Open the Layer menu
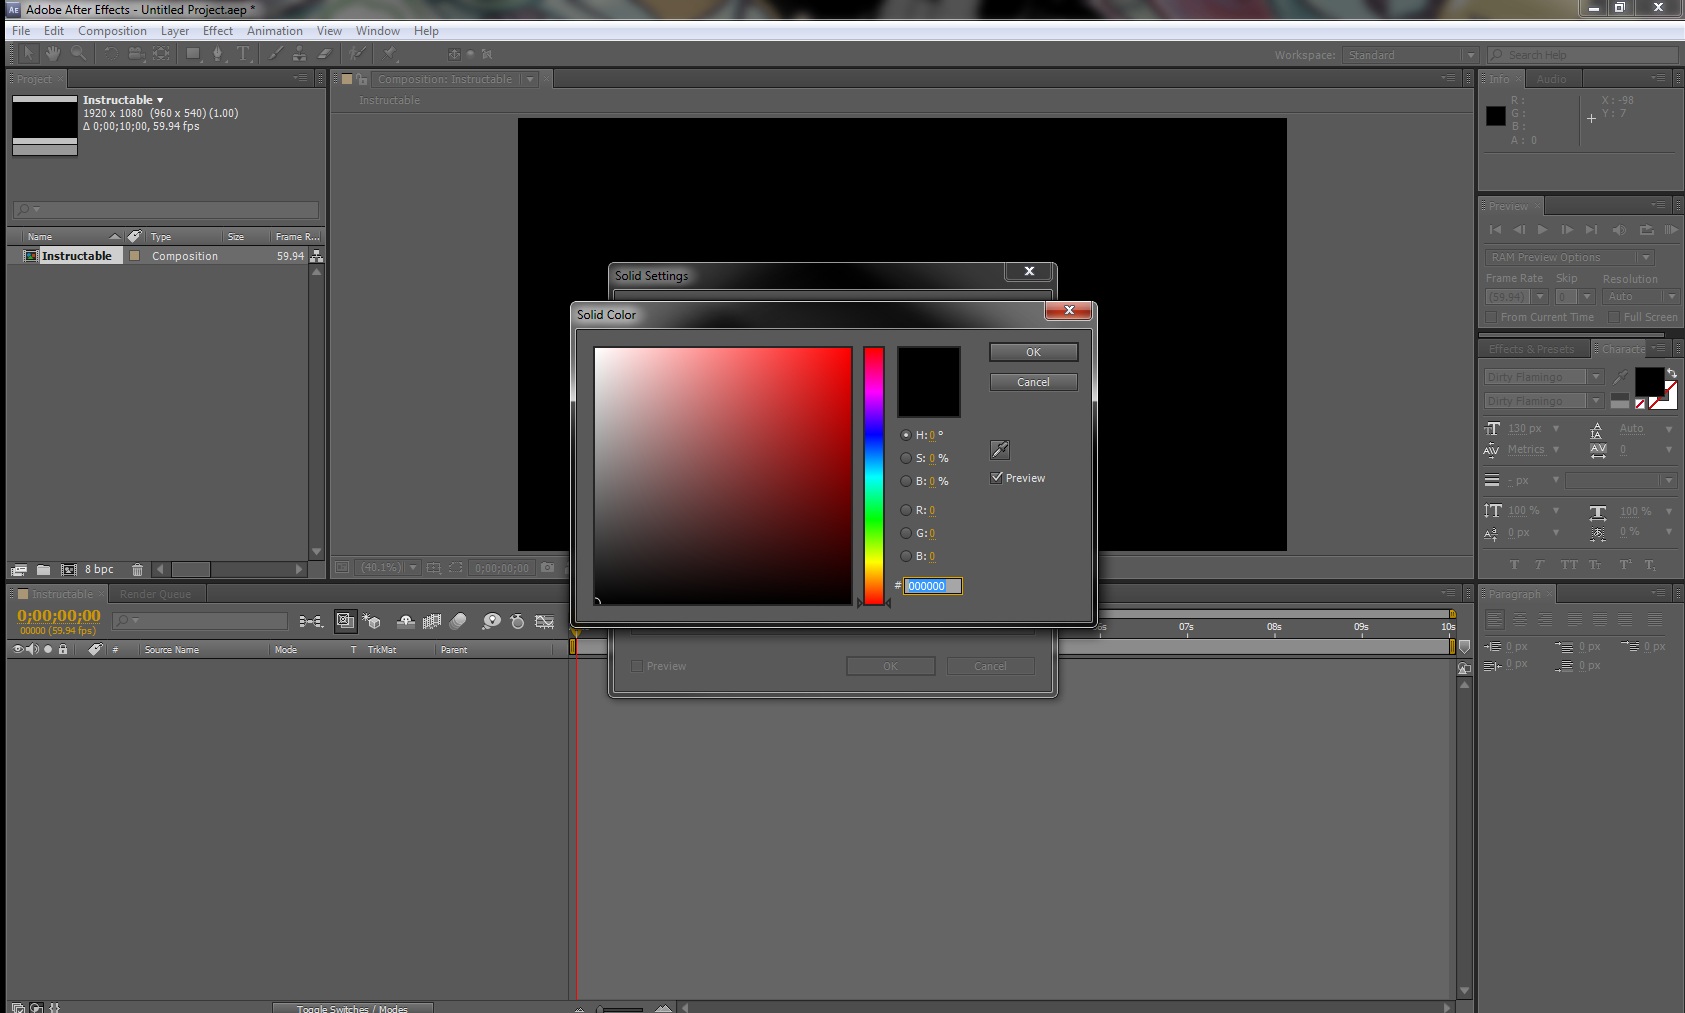The width and height of the screenshot is (1685, 1013). [175, 31]
